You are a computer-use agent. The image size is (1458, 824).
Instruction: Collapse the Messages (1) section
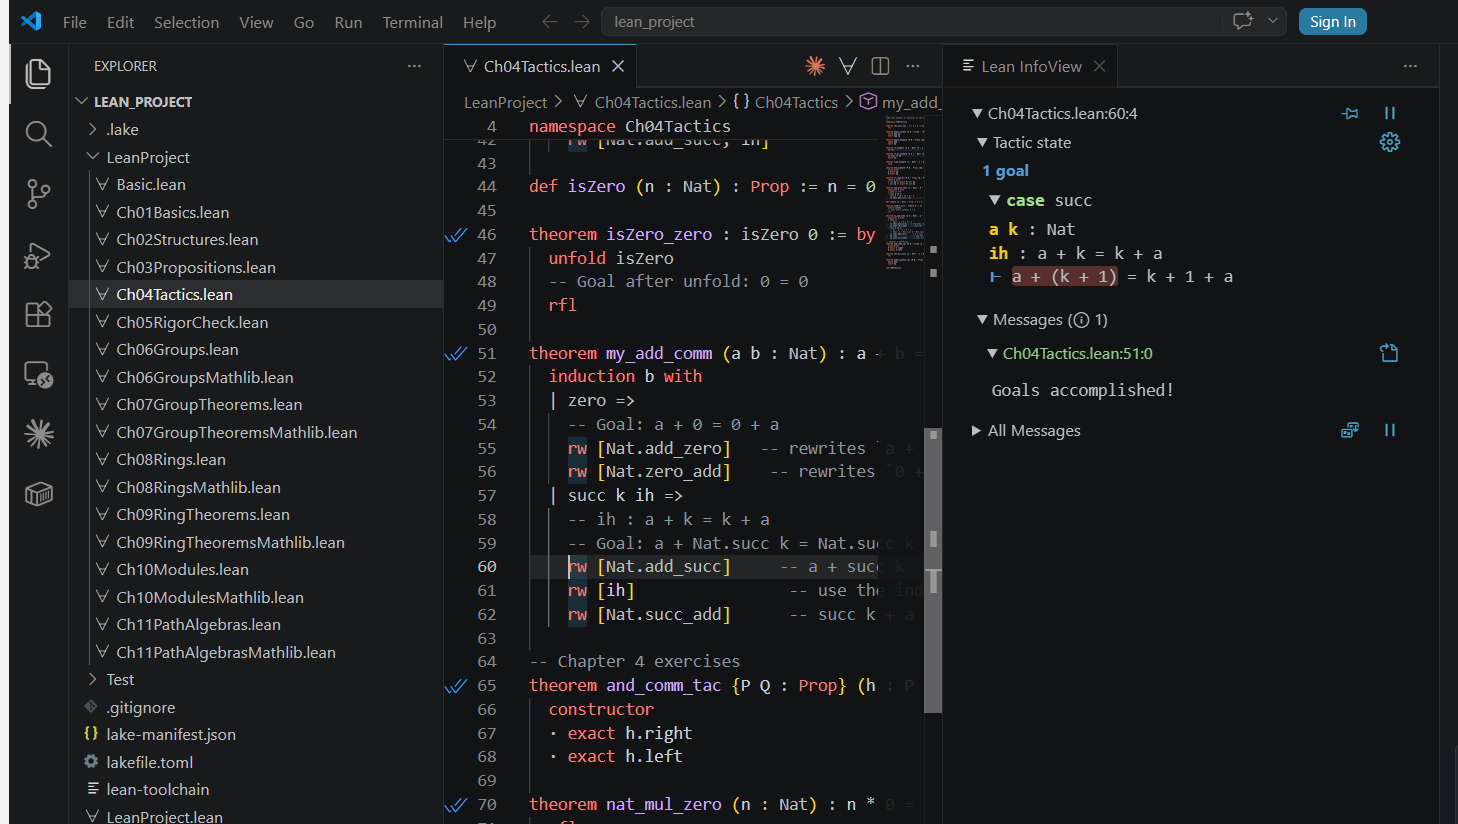[982, 319]
